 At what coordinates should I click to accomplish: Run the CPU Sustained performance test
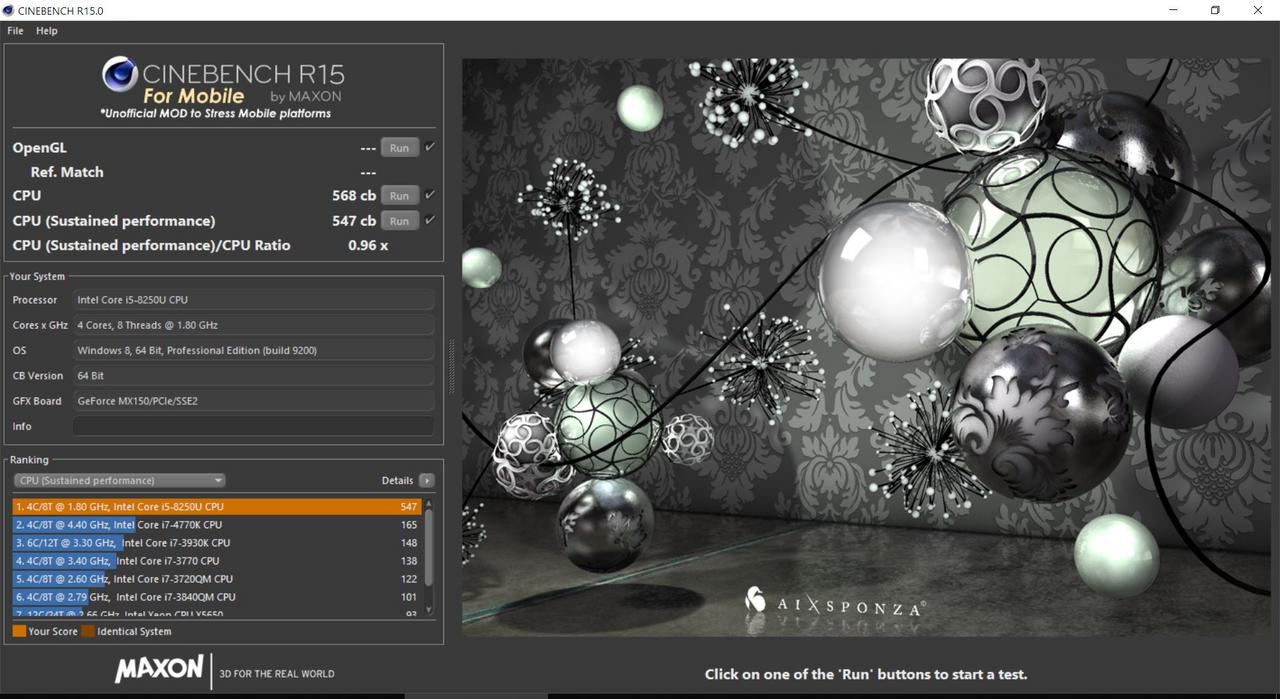click(x=399, y=221)
